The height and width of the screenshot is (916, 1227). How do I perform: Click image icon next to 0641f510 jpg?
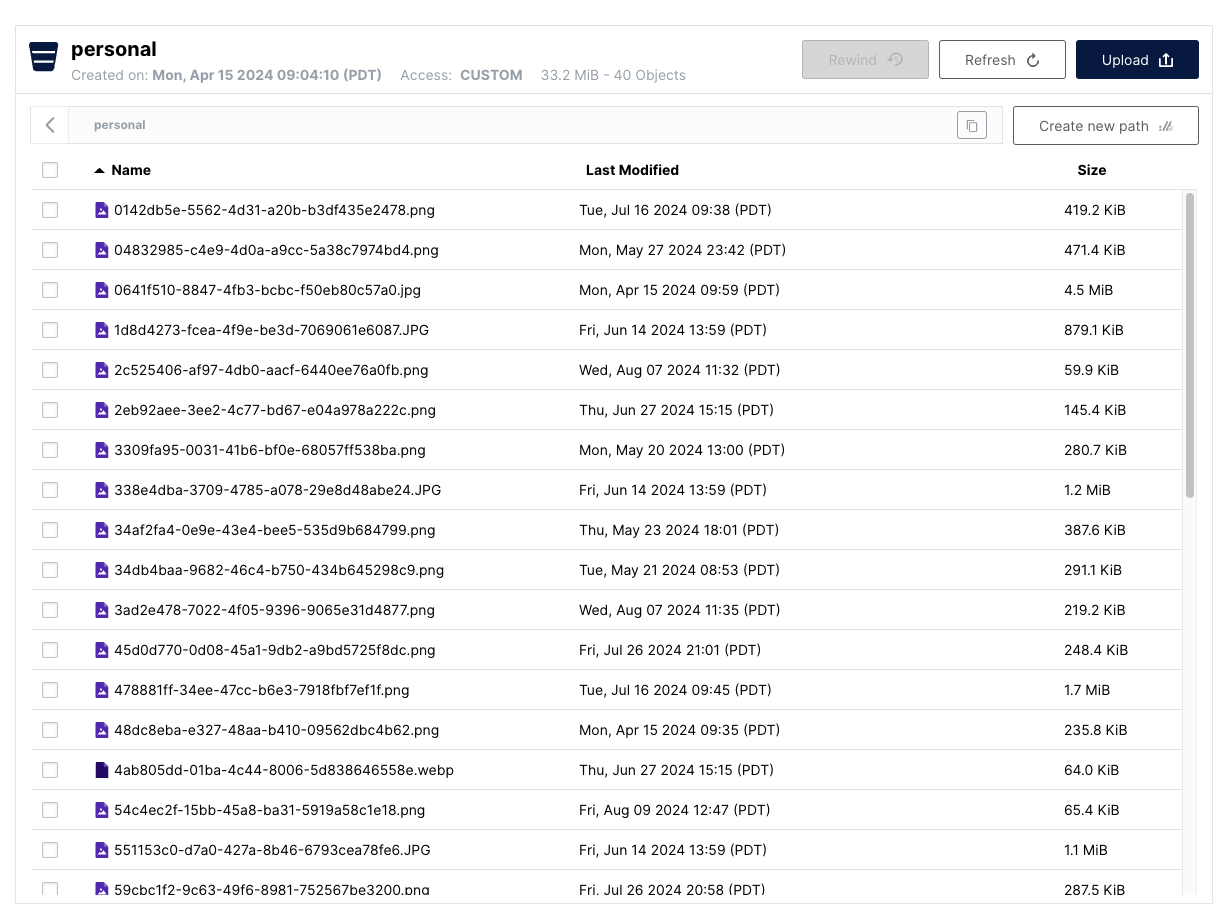pyautogui.click(x=101, y=290)
